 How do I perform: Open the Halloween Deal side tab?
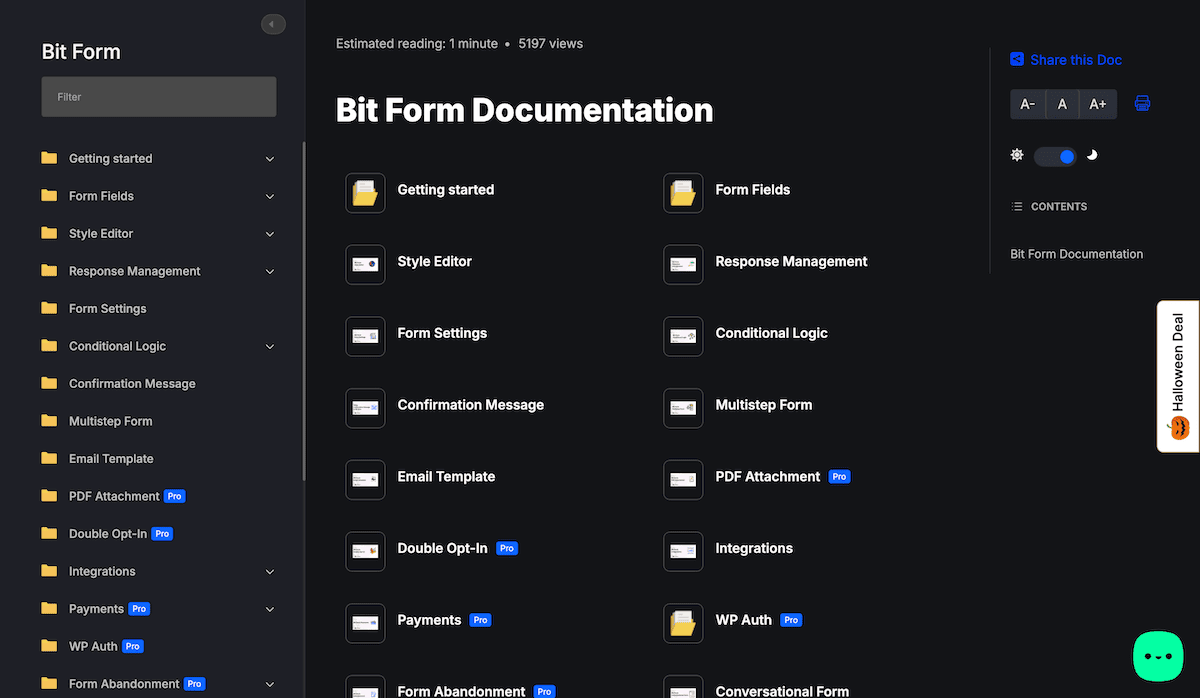coord(1178,376)
